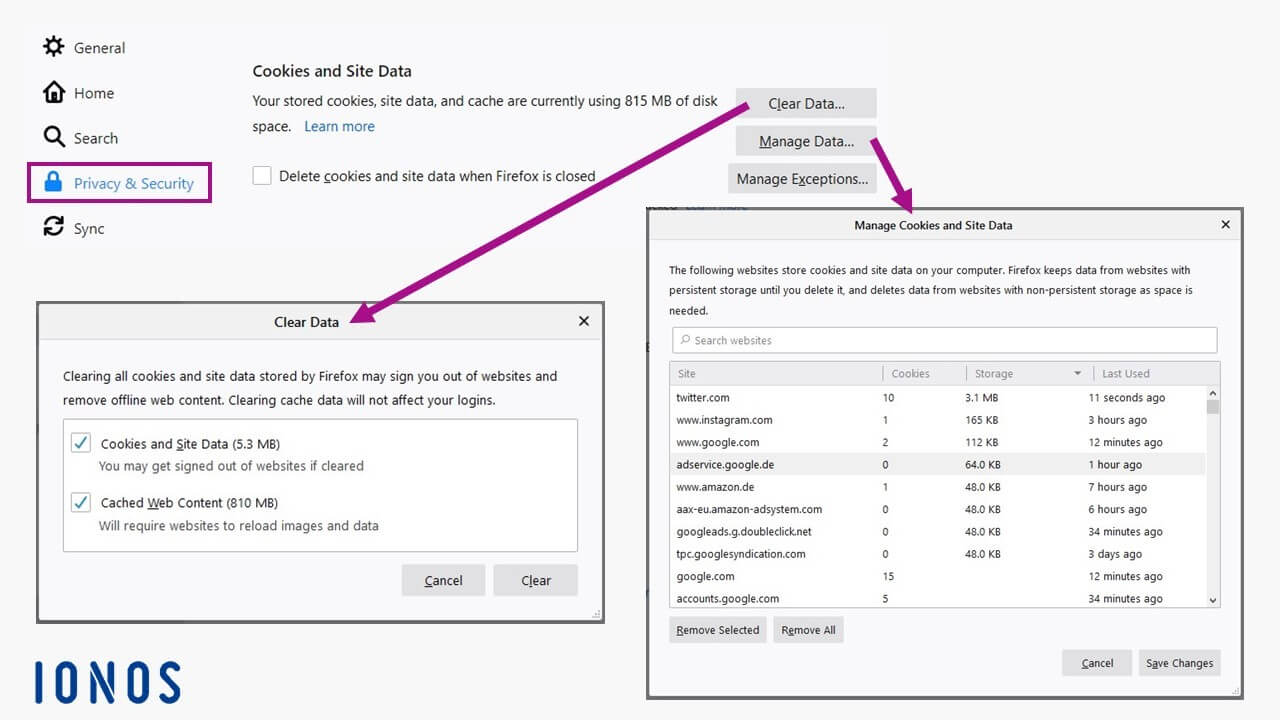Screen dimensions: 1280x720
Task: Click the site list scrollbar down arrow
Action: [x=1213, y=600]
